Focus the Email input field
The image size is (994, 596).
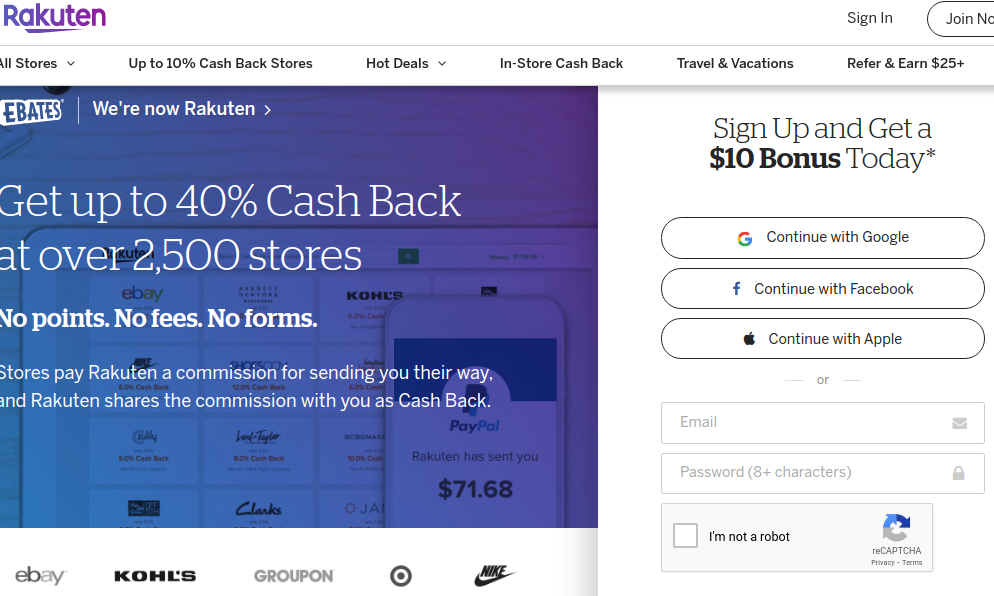tap(823, 423)
